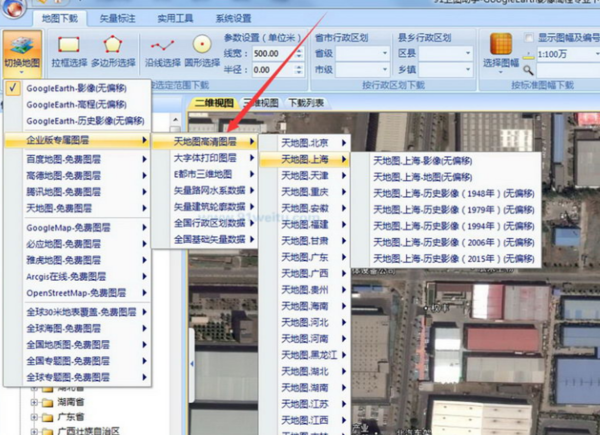The width and height of the screenshot is (600, 435).
Task: Open the 天地图-免费图层 submenu
Action: 78,208
